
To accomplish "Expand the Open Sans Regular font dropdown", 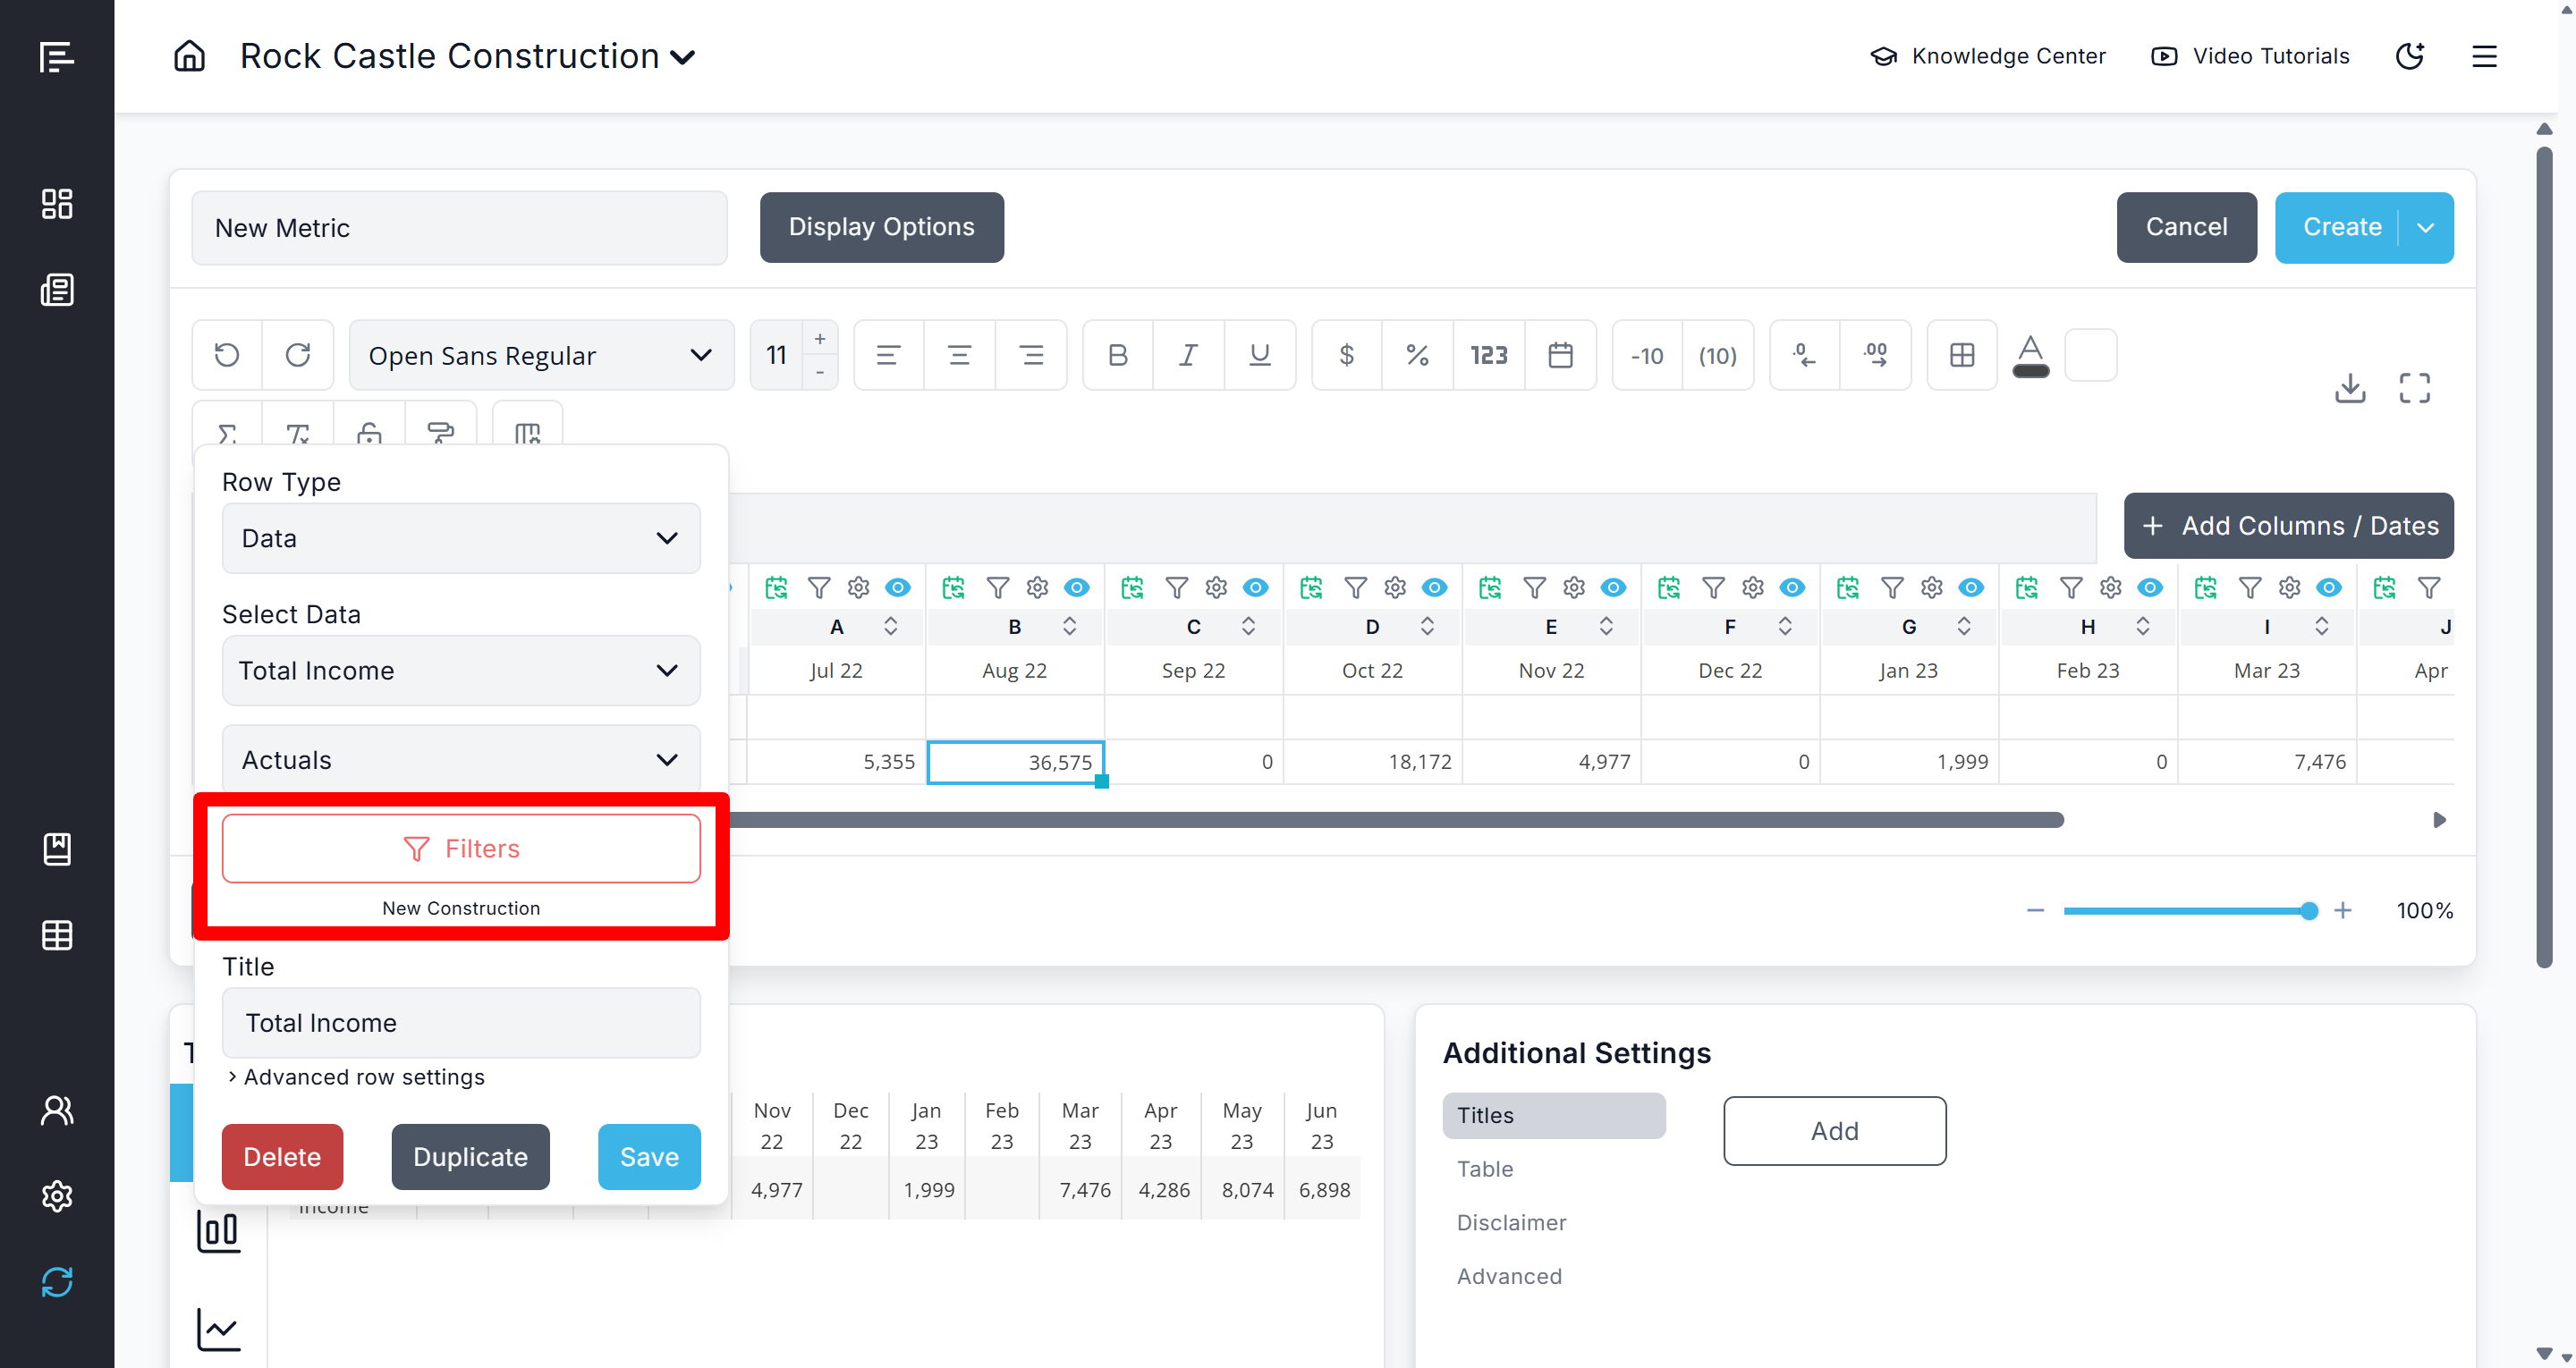I will 541,355.
